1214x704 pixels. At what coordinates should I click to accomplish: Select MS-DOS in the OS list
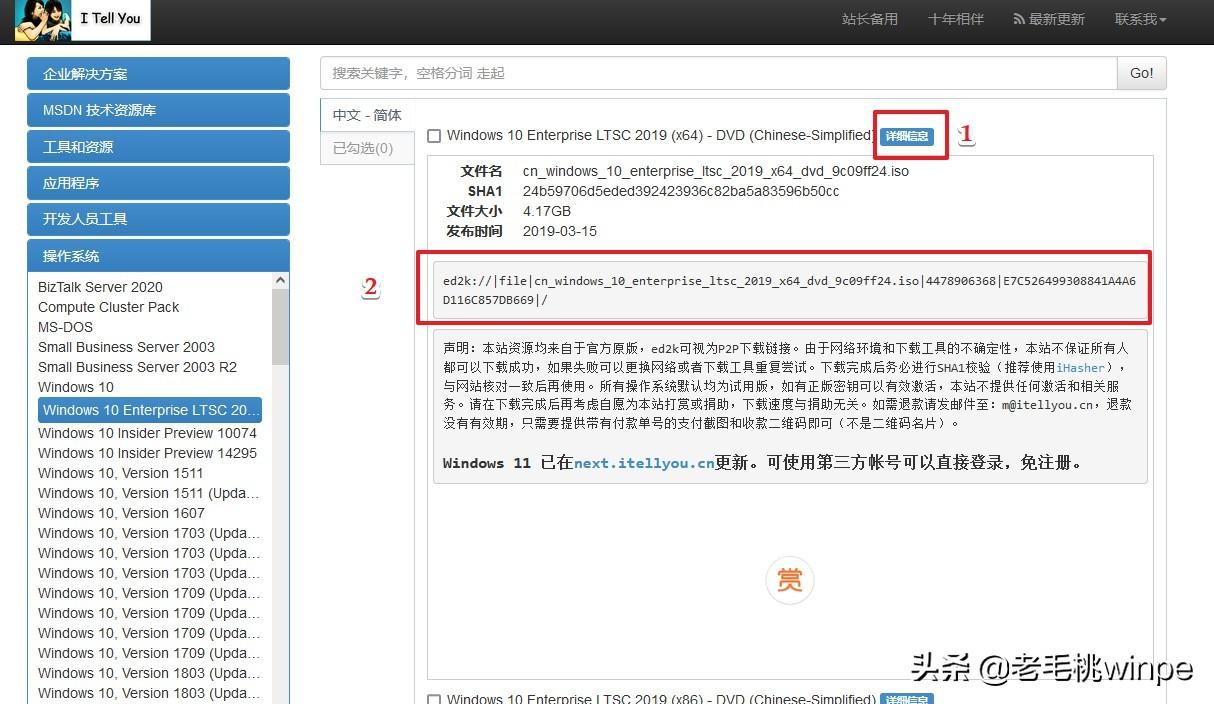coord(65,327)
